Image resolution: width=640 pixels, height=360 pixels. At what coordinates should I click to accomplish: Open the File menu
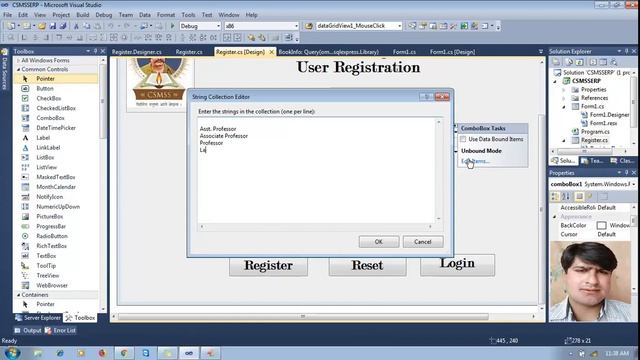(x=7, y=15)
